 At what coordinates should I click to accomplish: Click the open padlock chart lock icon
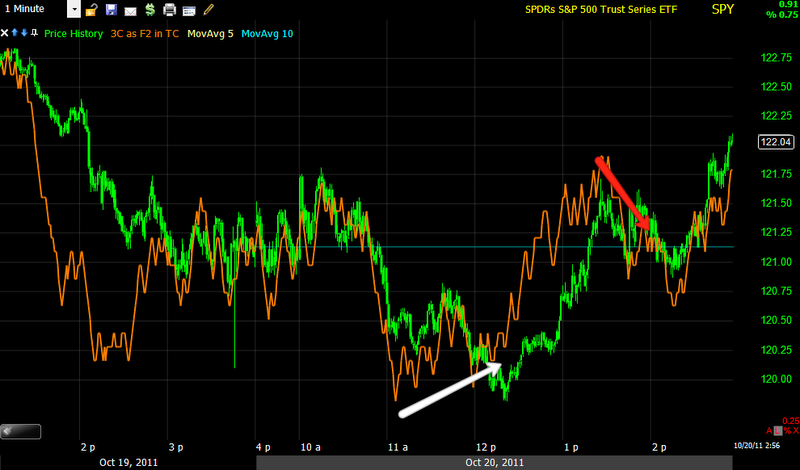click(91, 9)
